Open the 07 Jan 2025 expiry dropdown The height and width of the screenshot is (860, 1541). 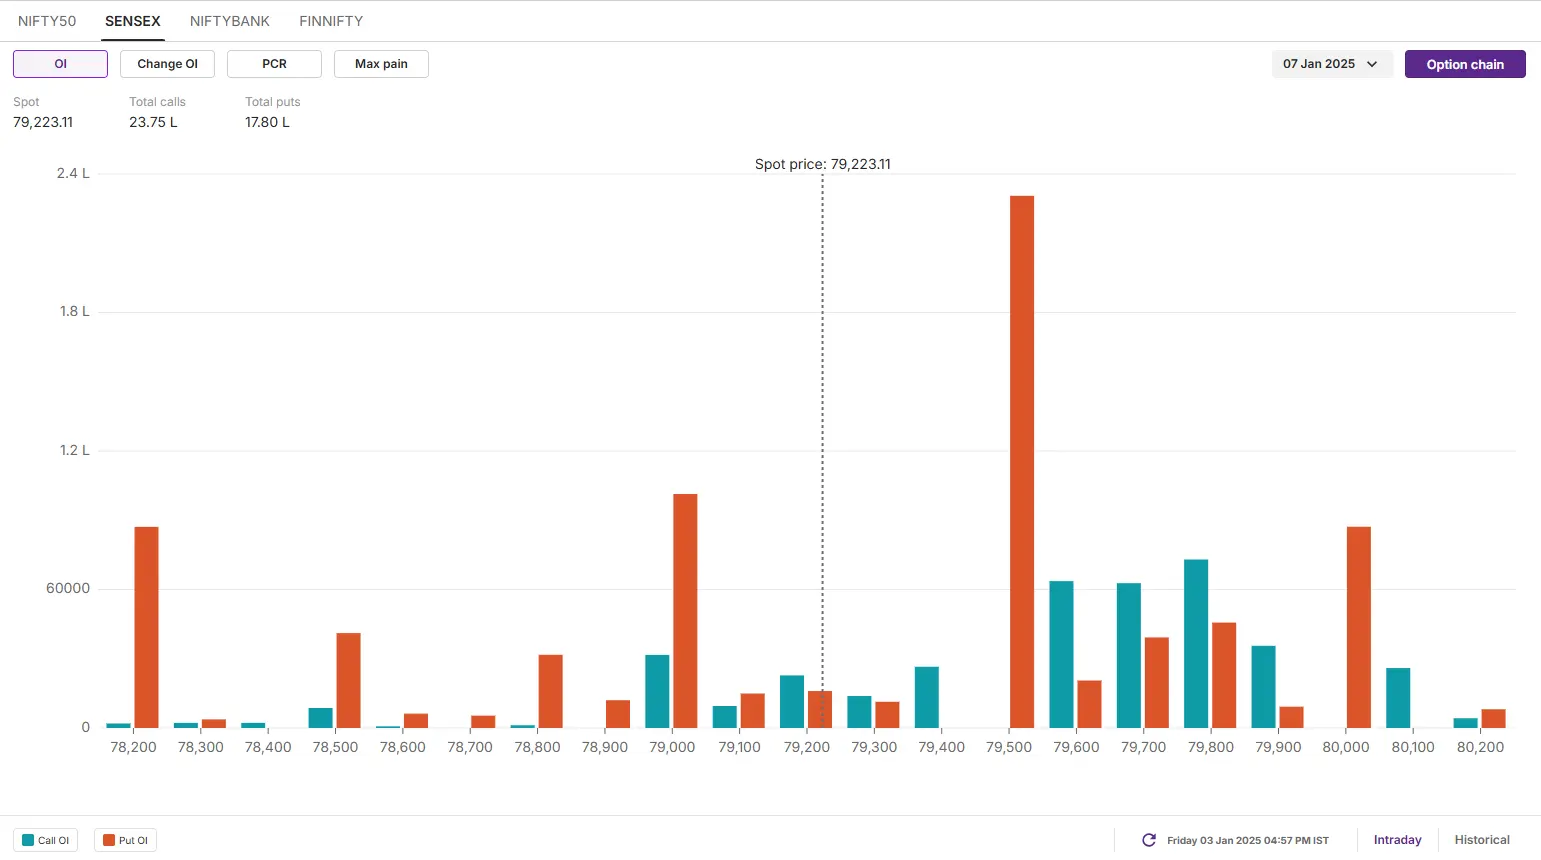(x=1332, y=64)
